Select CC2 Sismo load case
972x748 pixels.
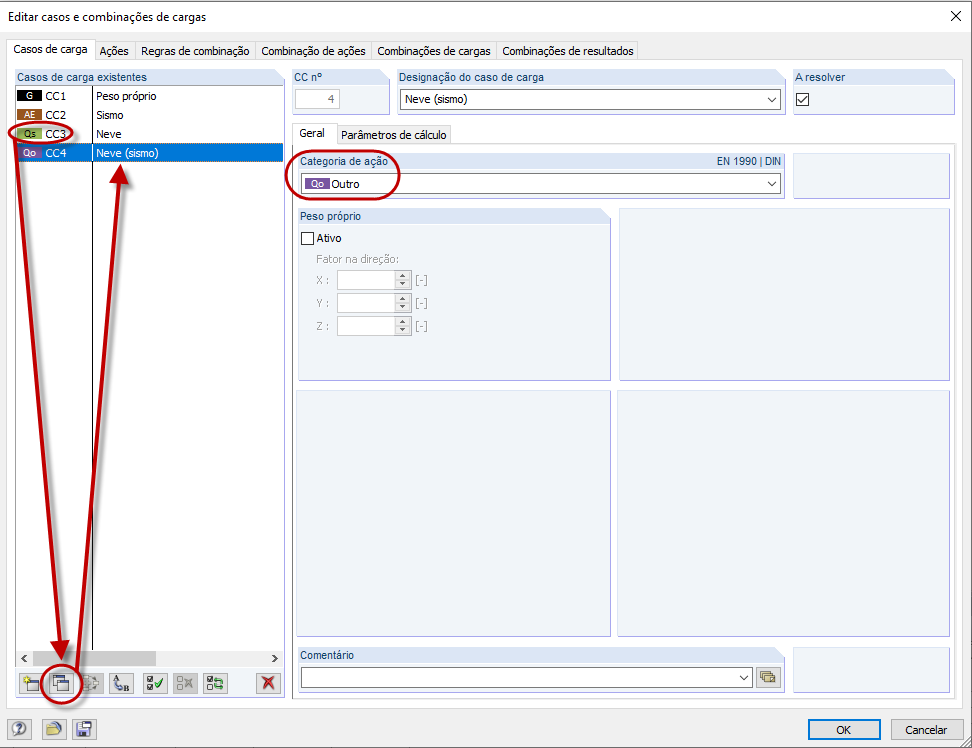[149, 115]
